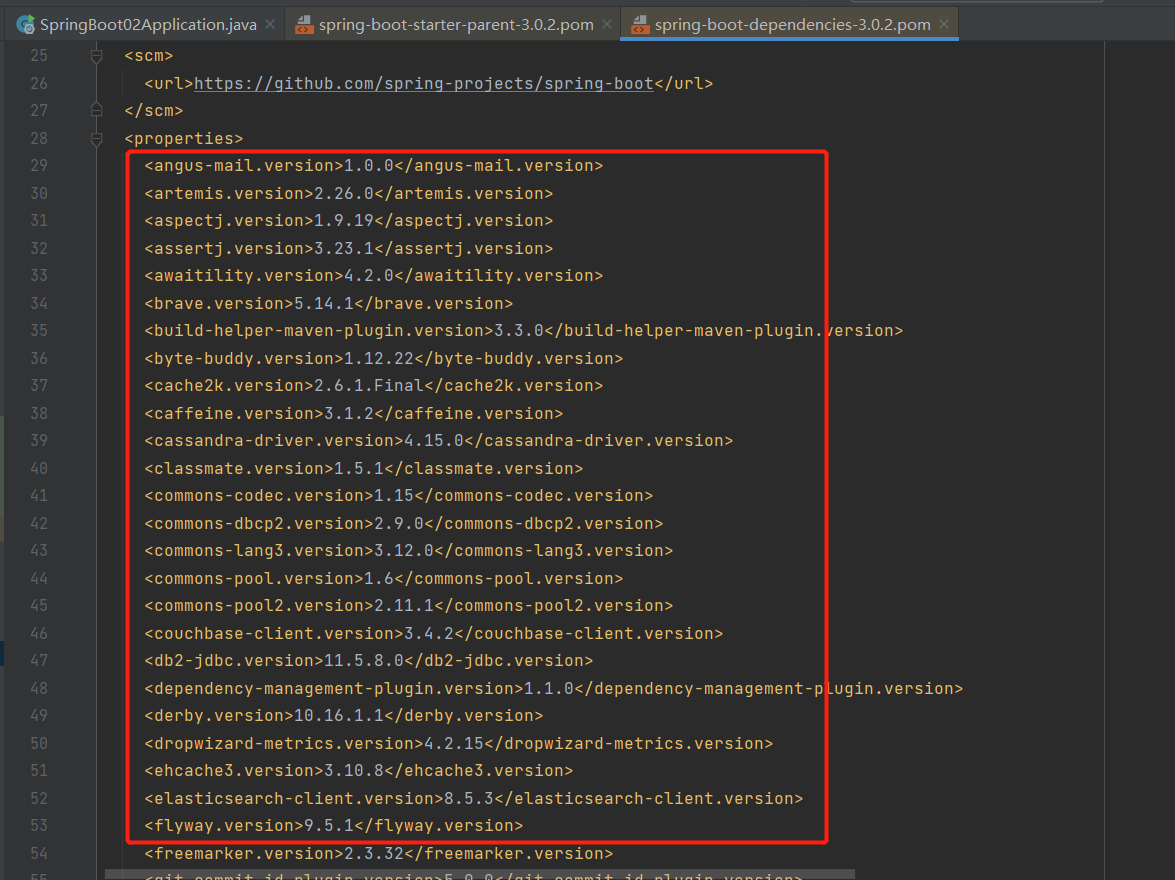The image size is (1175, 880).
Task: Click the dependency-management-plugin.version 1.1.0 line
Action: [554, 688]
